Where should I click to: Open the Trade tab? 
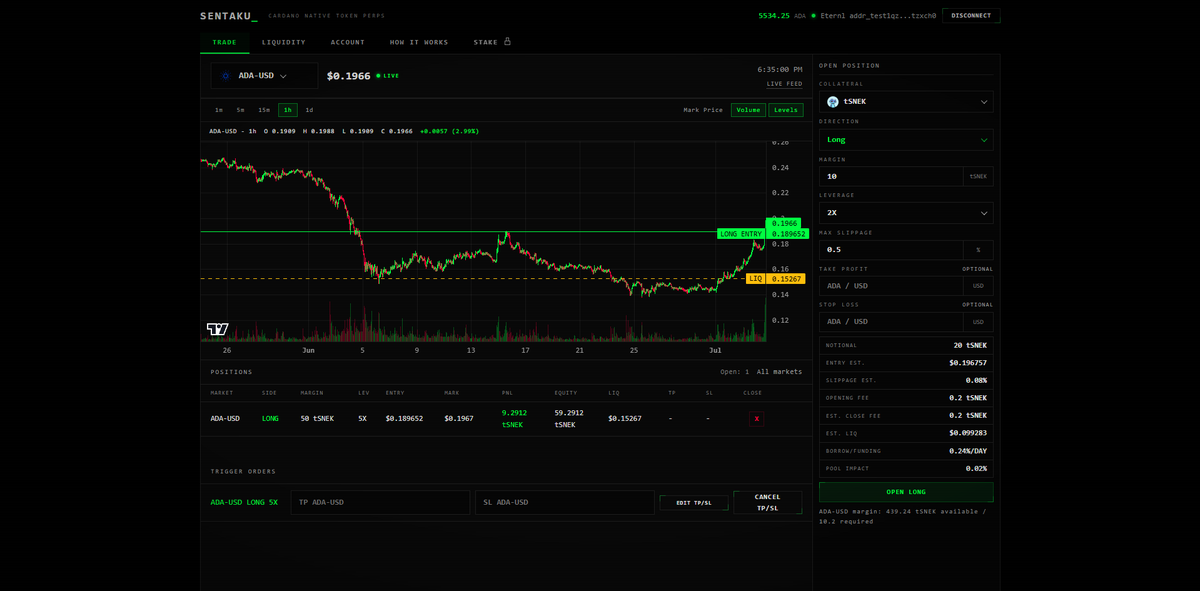[224, 42]
